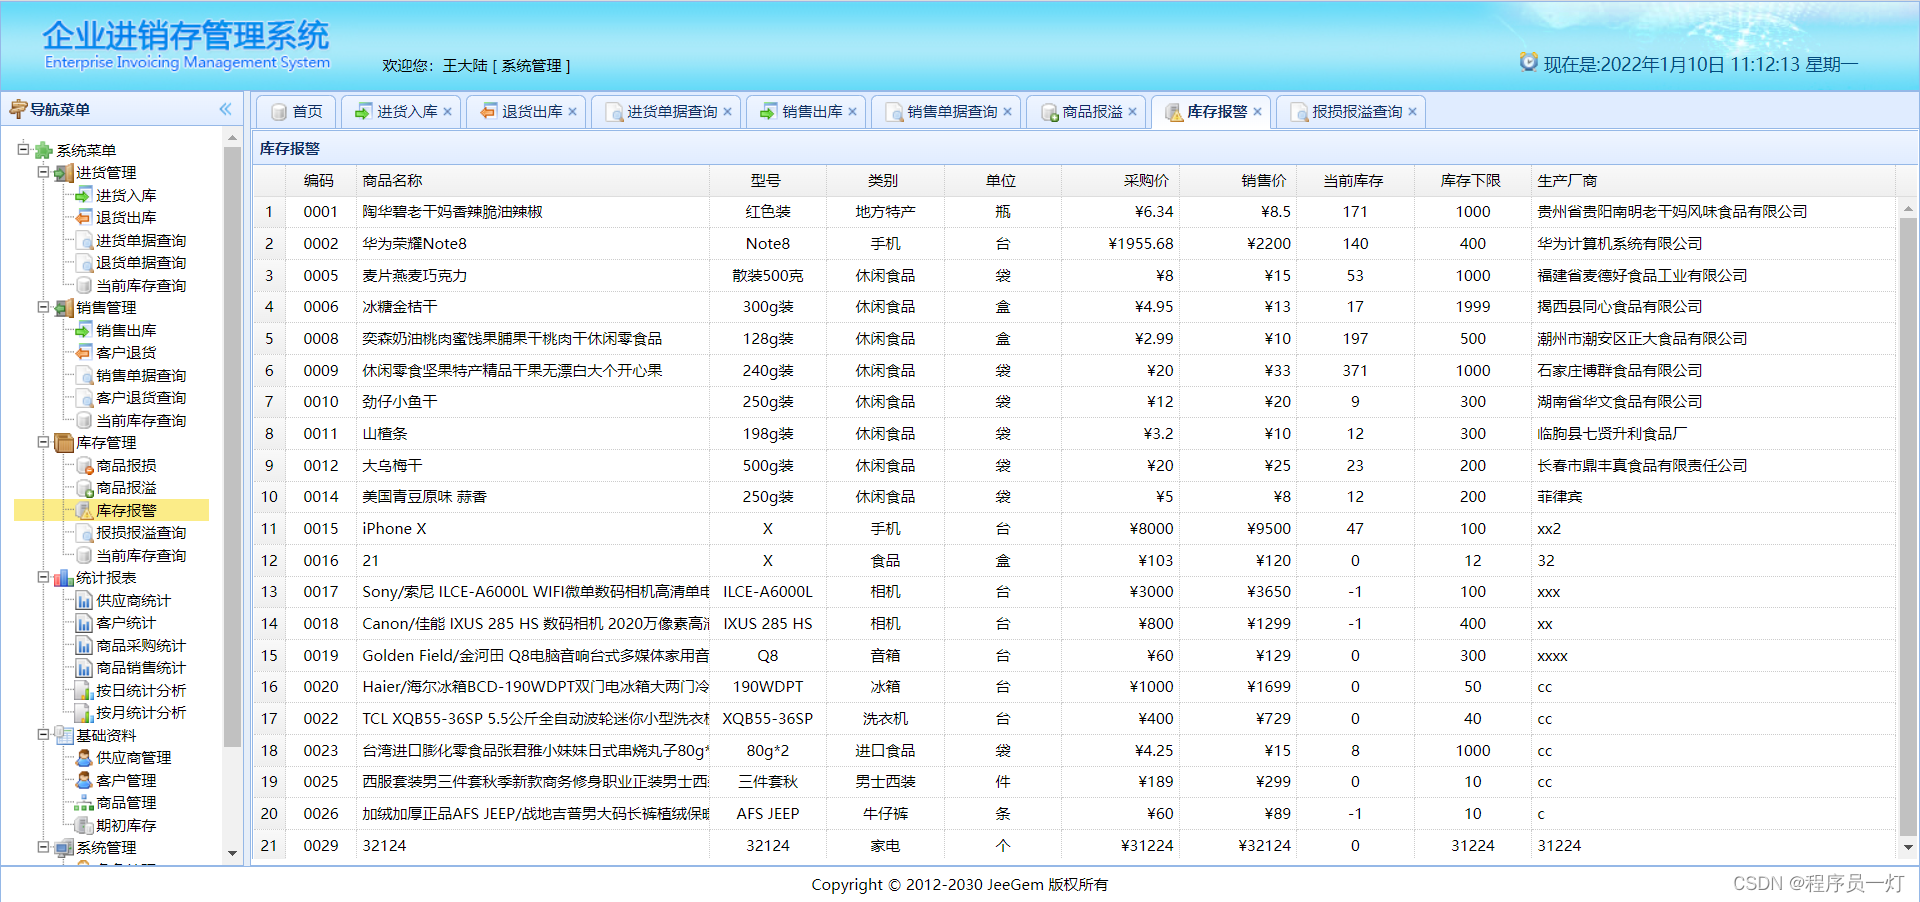Click the 按月统计分析 icon
This screenshot has width=1920, height=902.
(x=84, y=712)
